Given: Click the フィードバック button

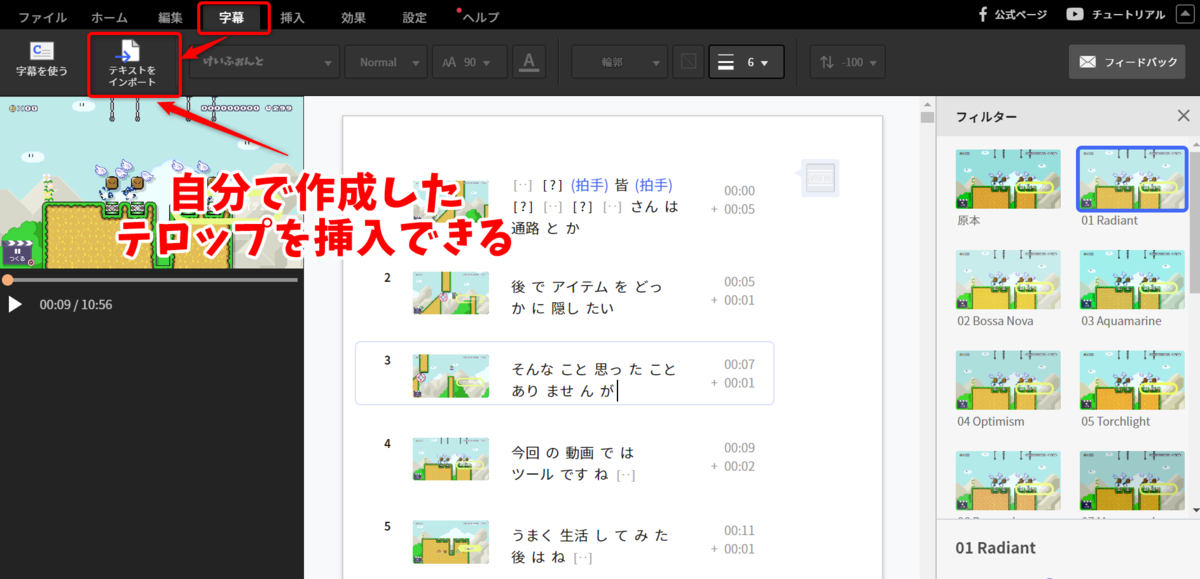Looking at the screenshot, I should (x=1127, y=62).
